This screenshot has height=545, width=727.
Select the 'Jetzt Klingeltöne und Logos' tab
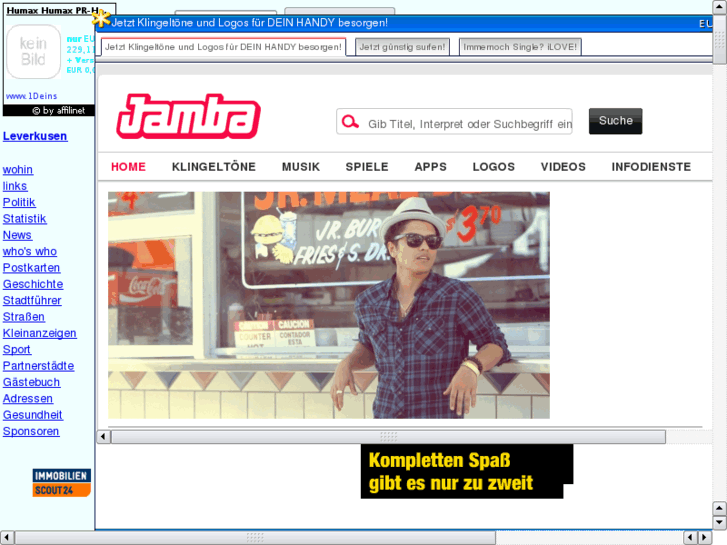(x=223, y=47)
